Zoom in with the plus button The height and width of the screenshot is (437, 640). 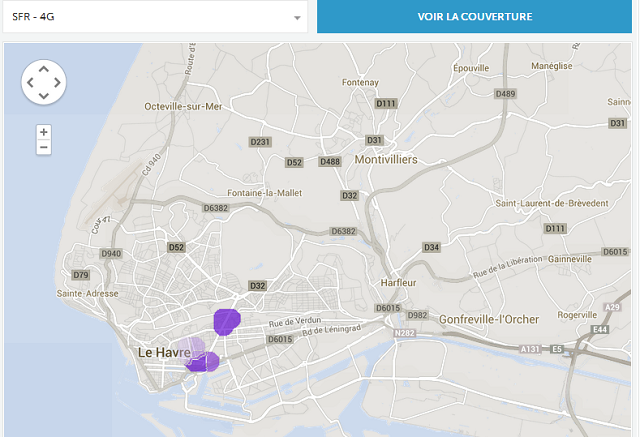(43, 132)
